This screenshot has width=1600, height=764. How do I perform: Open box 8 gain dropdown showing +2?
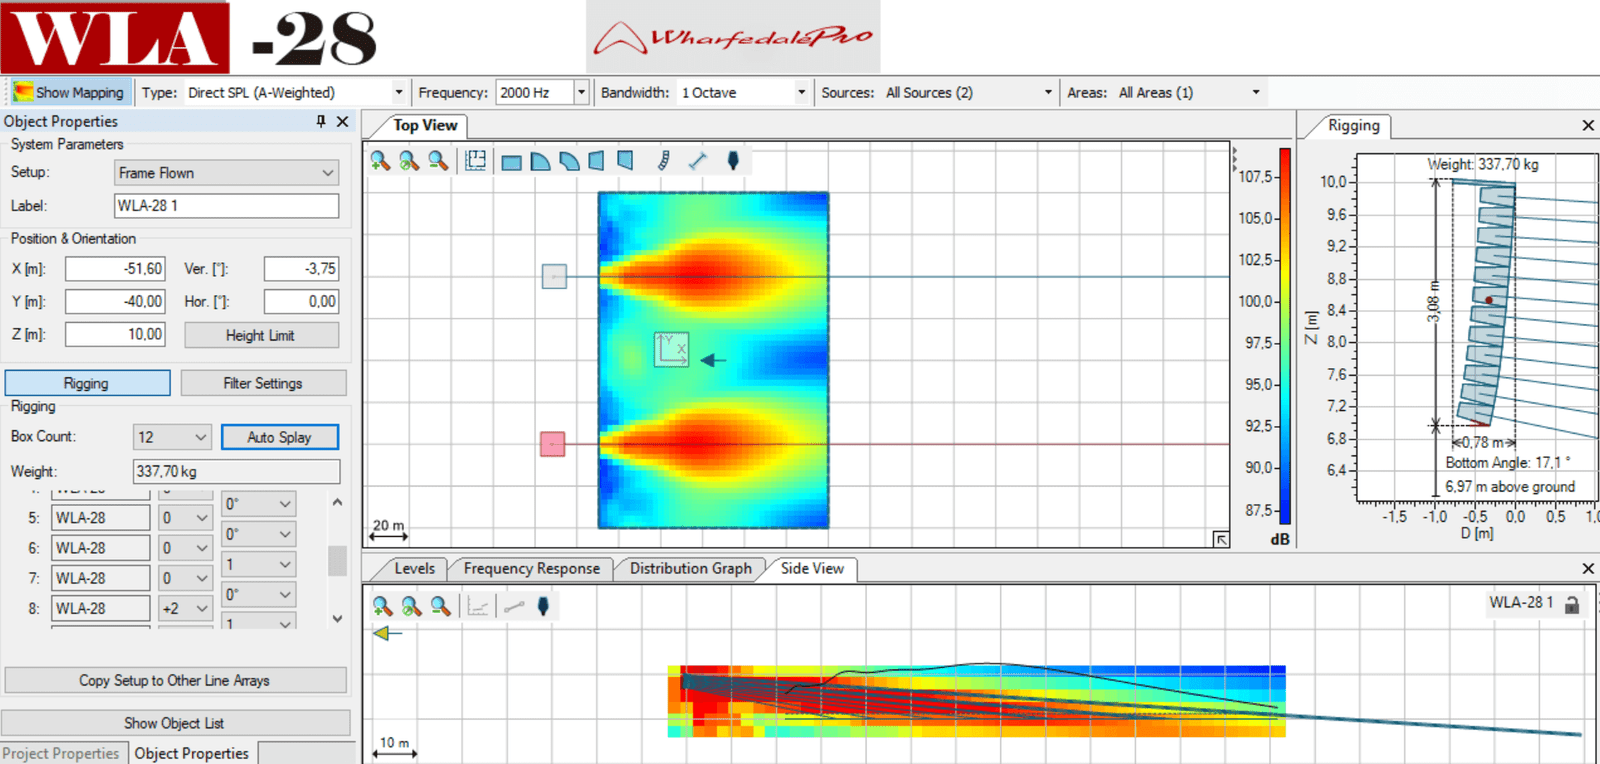click(185, 608)
